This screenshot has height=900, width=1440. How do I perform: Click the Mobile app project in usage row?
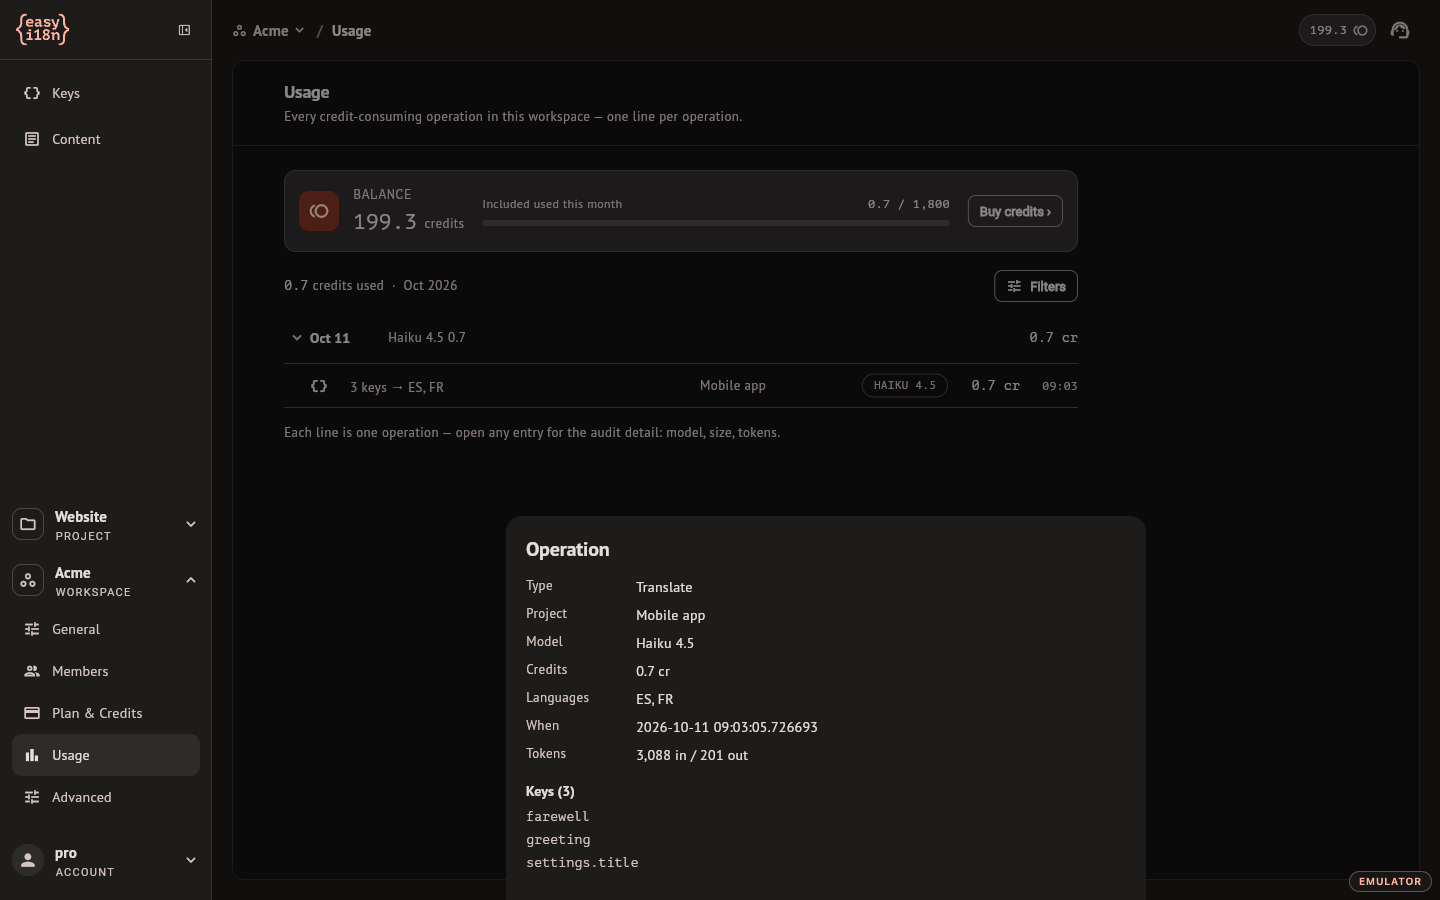[733, 386]
